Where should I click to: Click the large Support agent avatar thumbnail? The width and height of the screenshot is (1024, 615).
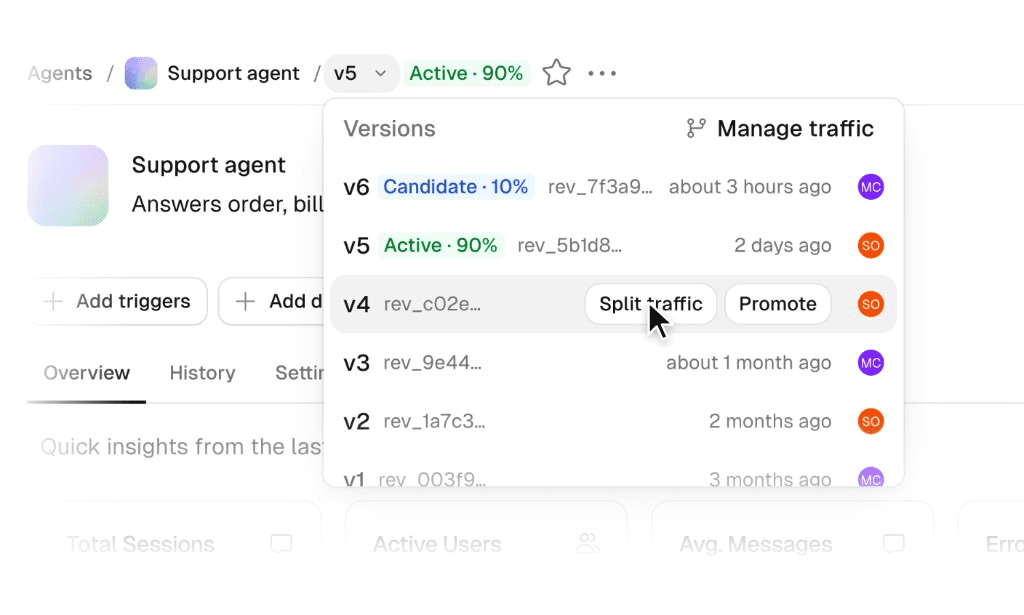pyautogui.click(x=68, y=185)
